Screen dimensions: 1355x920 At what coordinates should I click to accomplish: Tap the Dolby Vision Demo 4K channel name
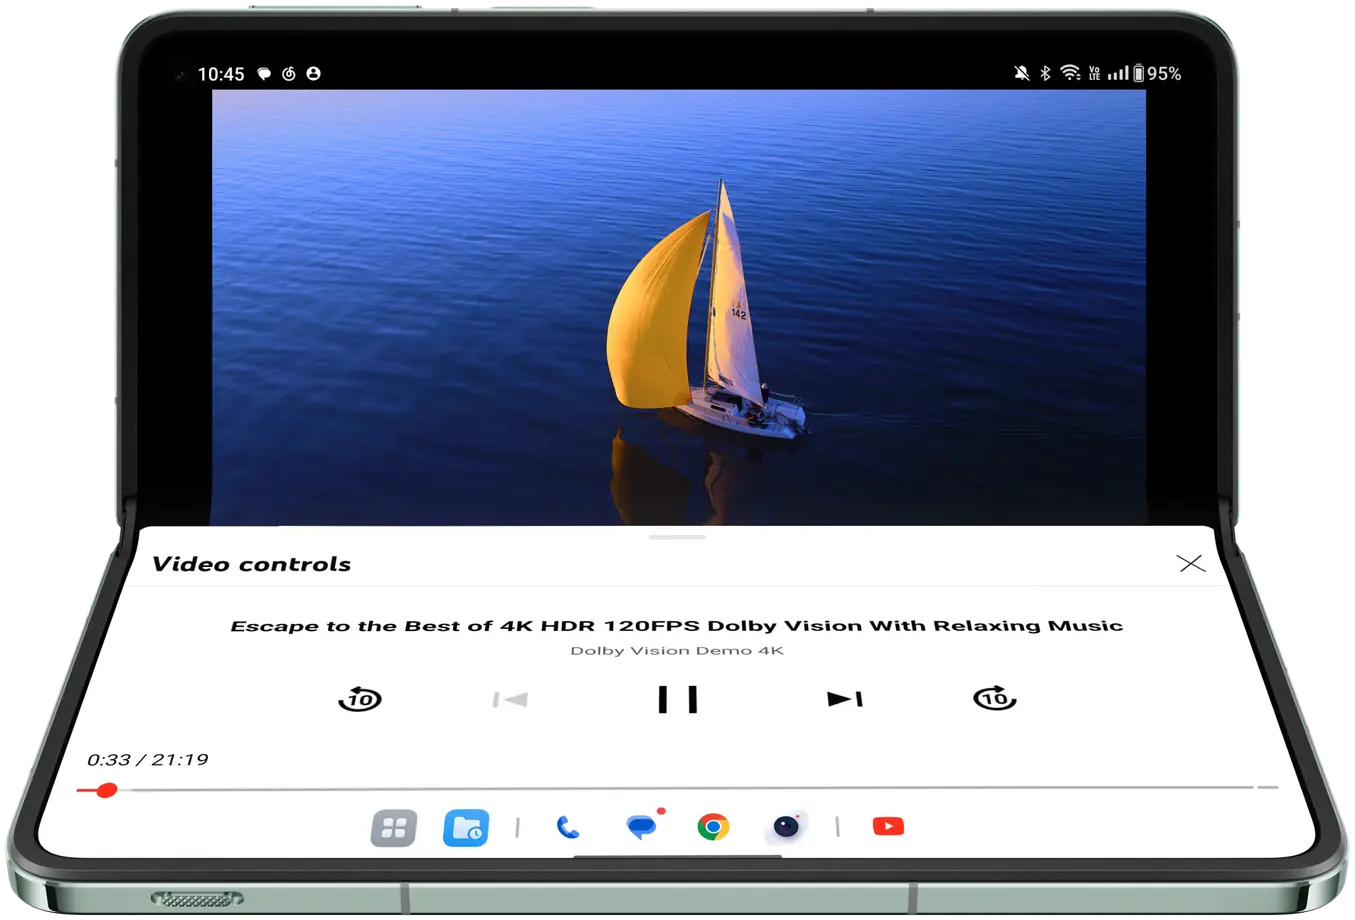[x=677, y=651]
